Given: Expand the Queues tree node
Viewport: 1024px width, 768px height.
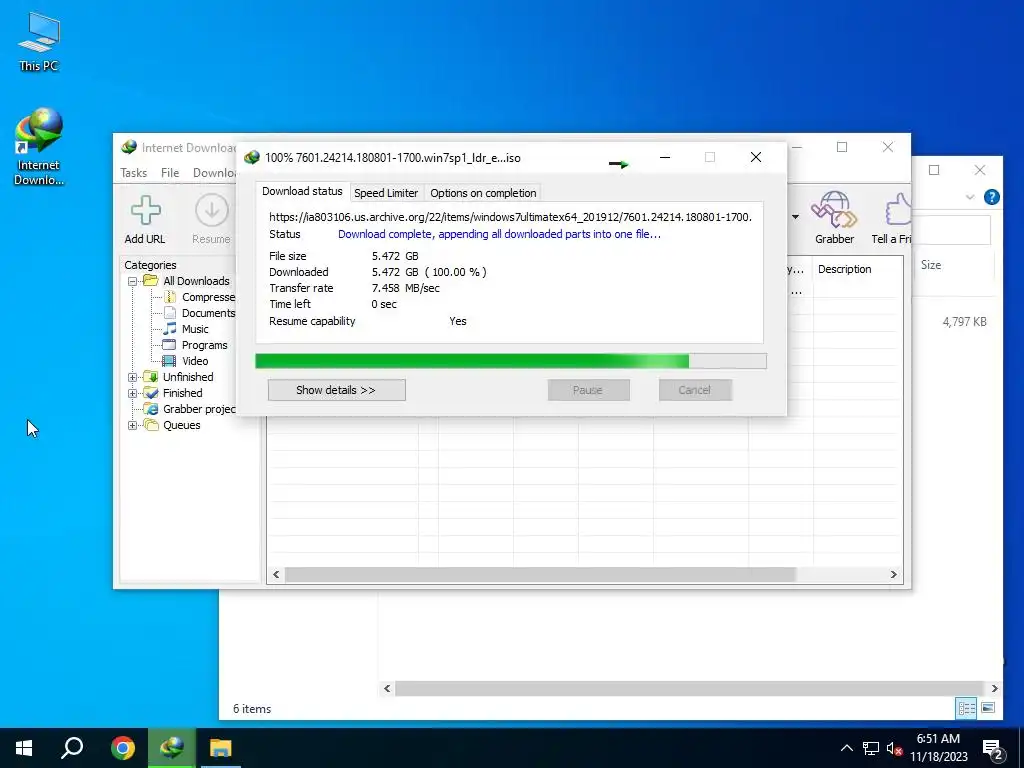Looking at the screenshot, I should (133, 425).
